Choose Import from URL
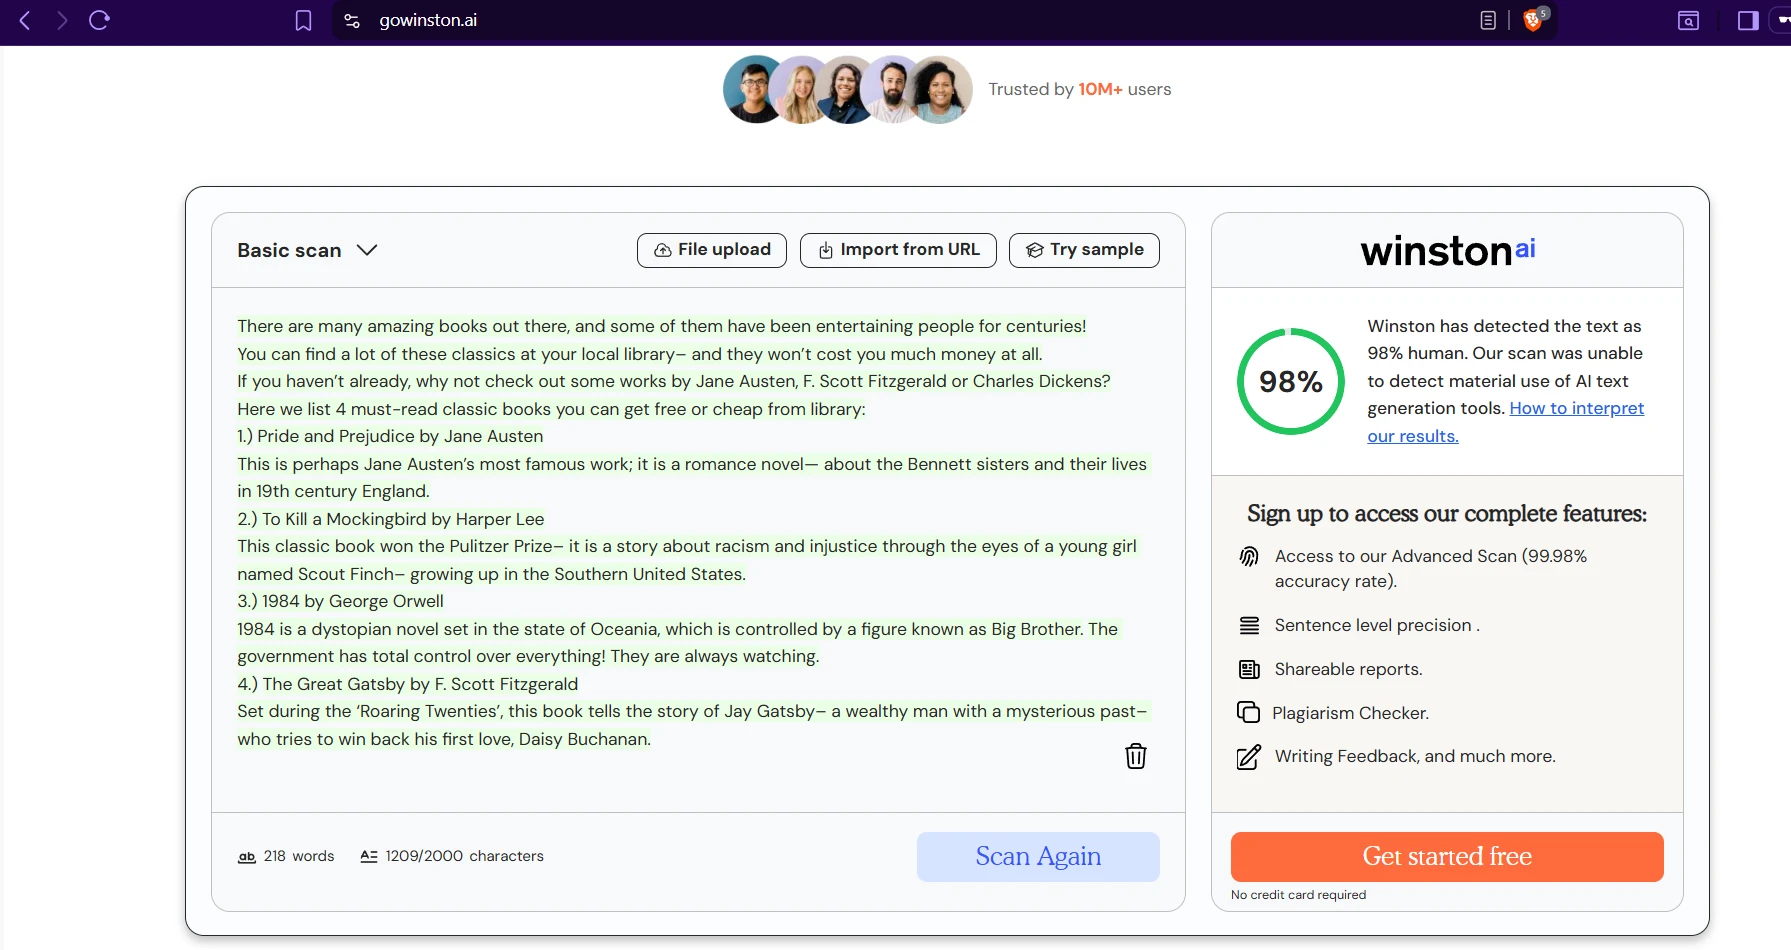 pyautogui.click(x=898, y=250)
